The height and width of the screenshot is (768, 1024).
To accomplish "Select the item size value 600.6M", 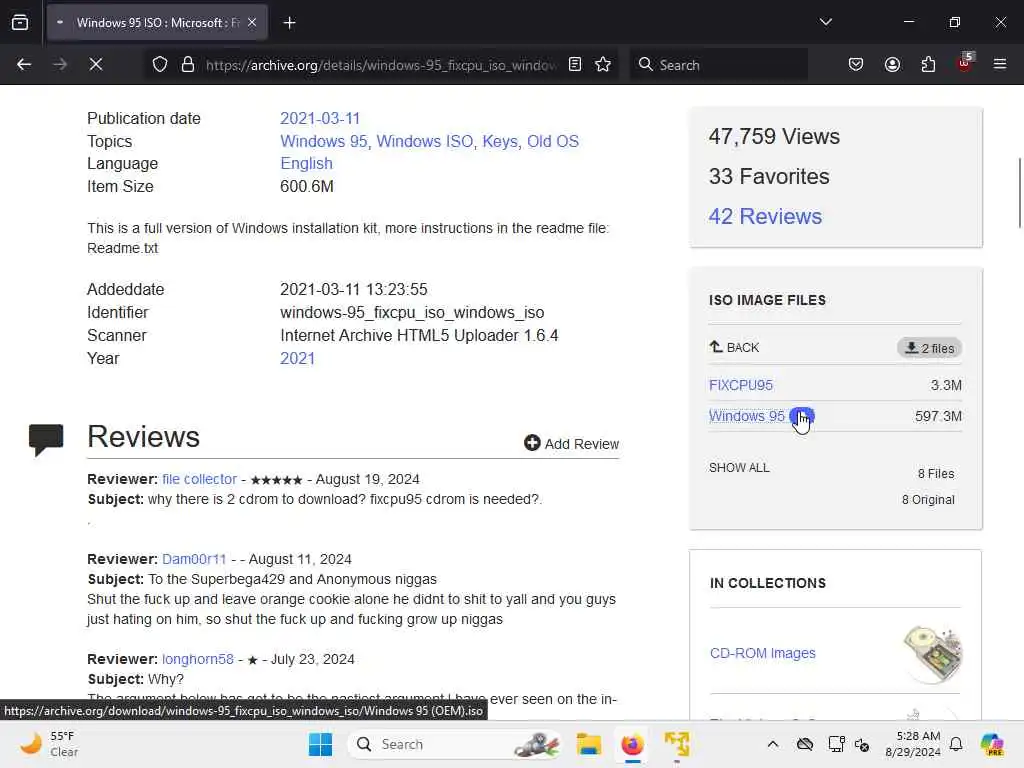I will [x=307, y=186].
